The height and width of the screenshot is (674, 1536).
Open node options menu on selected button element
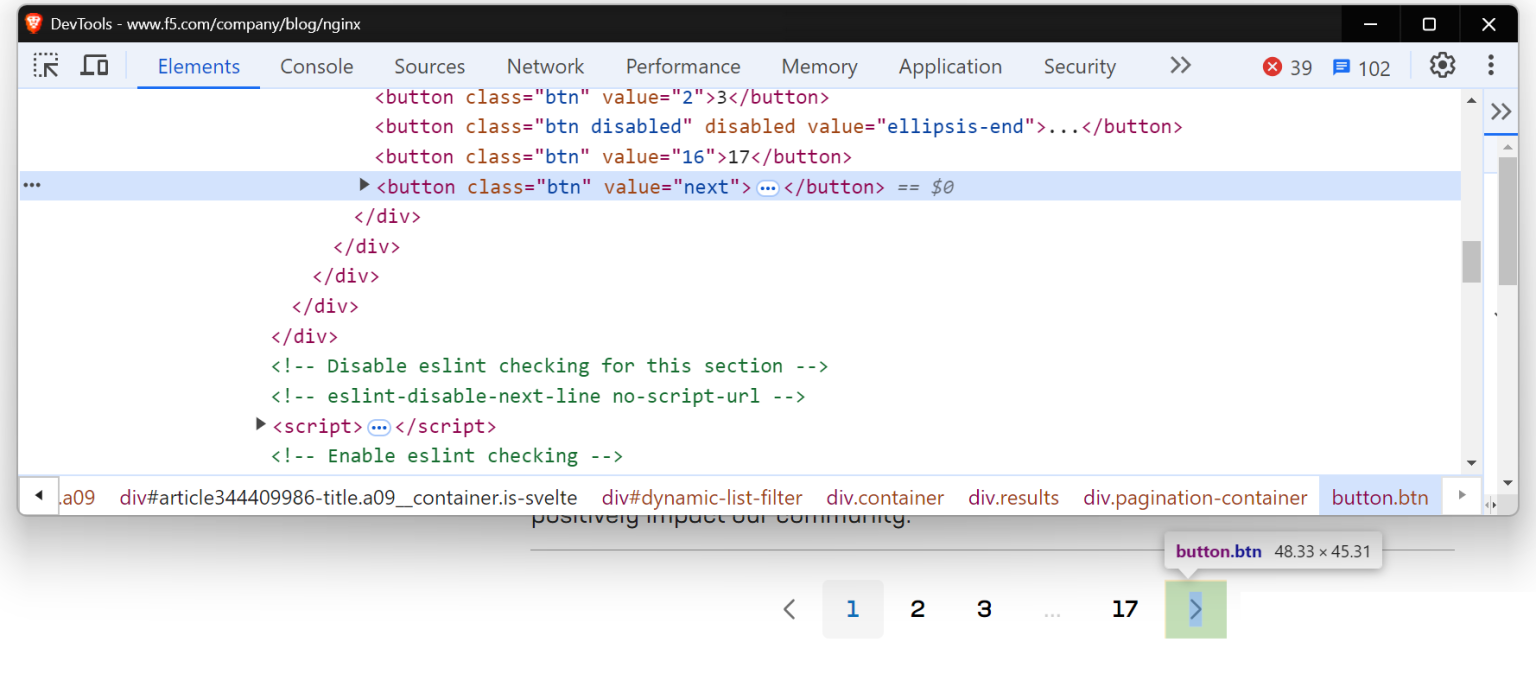(x=32, y=185)
